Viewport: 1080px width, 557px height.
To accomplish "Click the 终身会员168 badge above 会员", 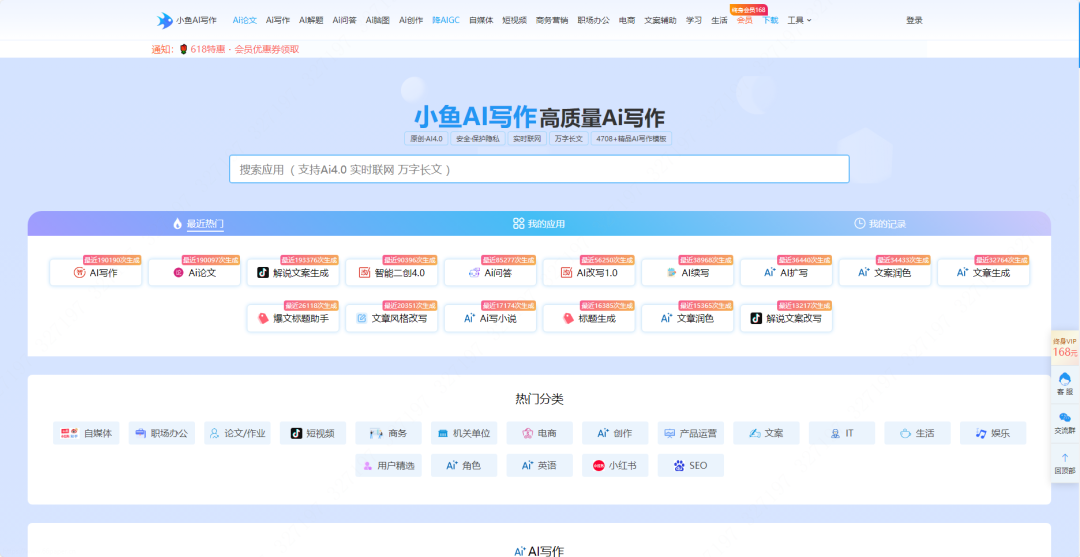I will click(x=748, y=10).
